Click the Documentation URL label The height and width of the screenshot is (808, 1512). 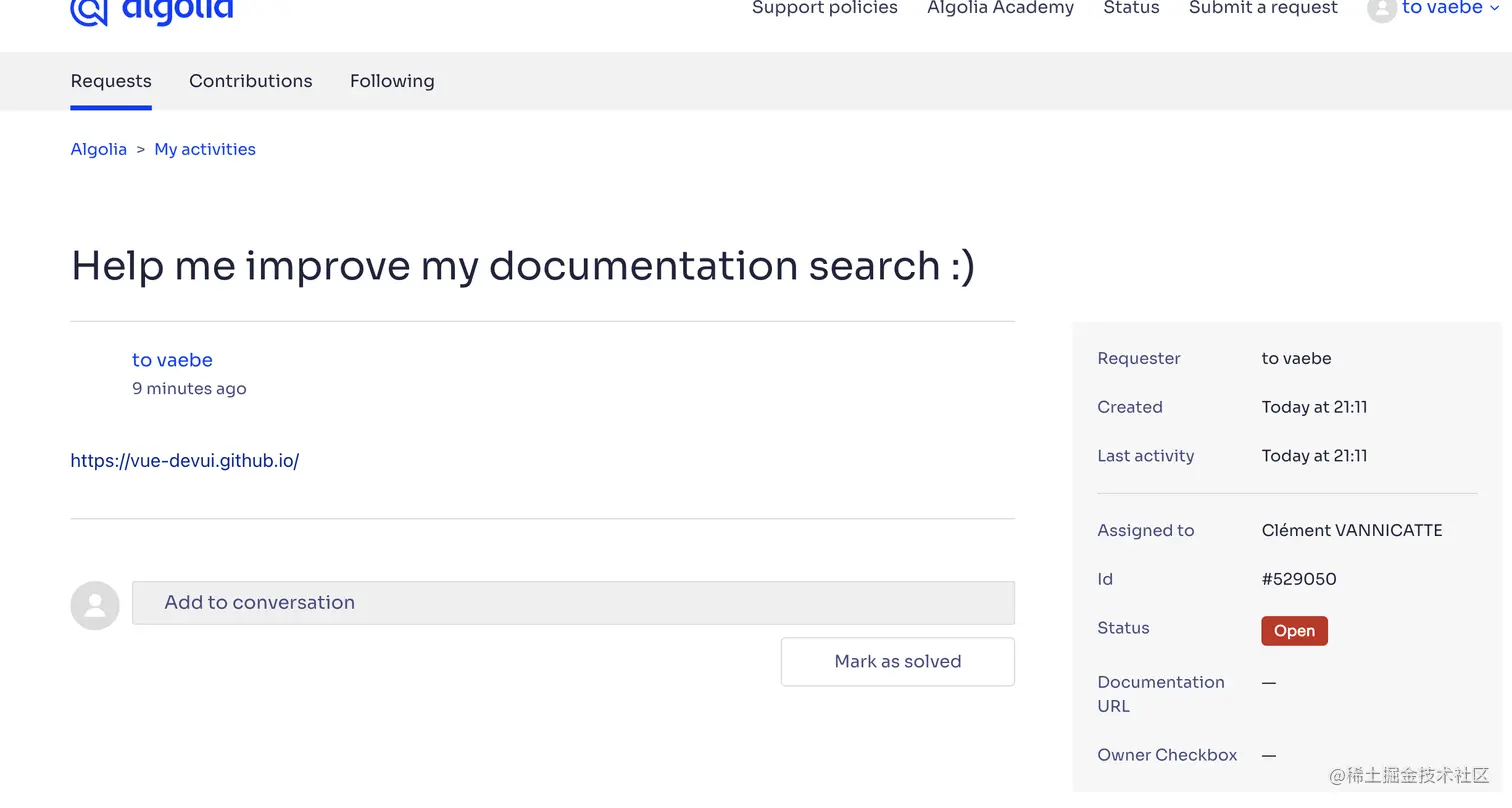1161,694
